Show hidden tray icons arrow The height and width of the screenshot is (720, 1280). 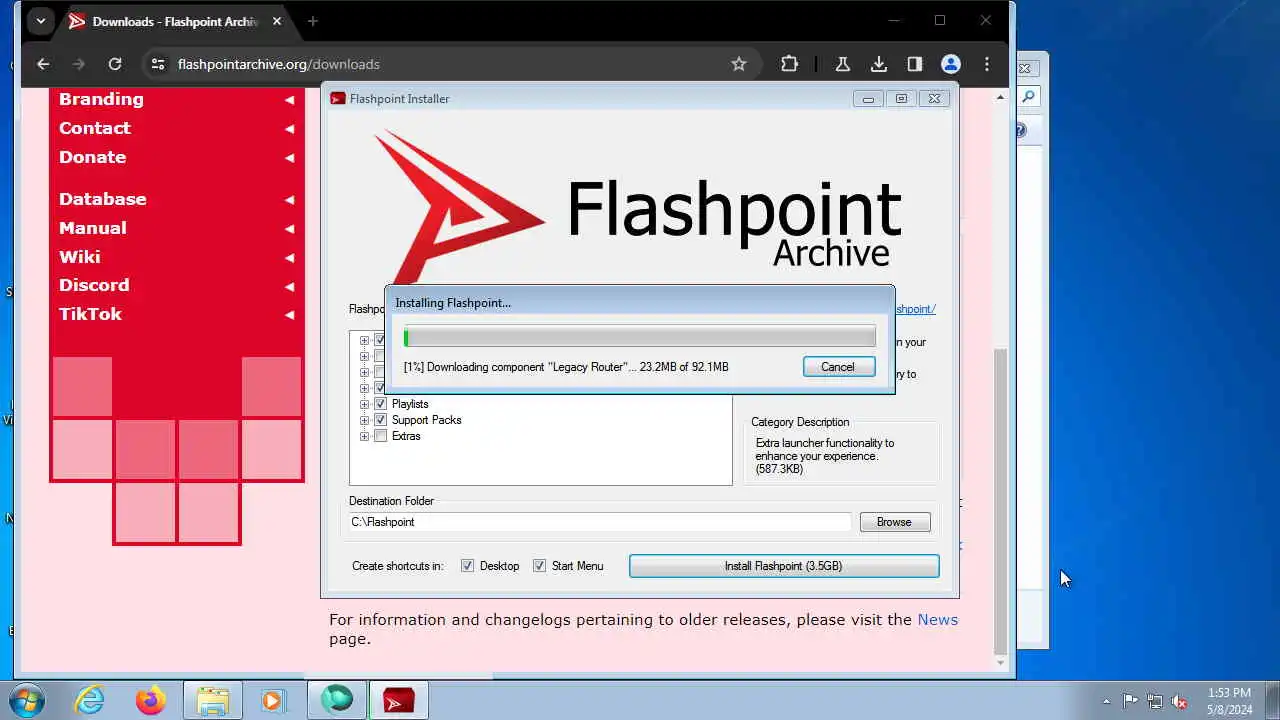[1106, 701]
